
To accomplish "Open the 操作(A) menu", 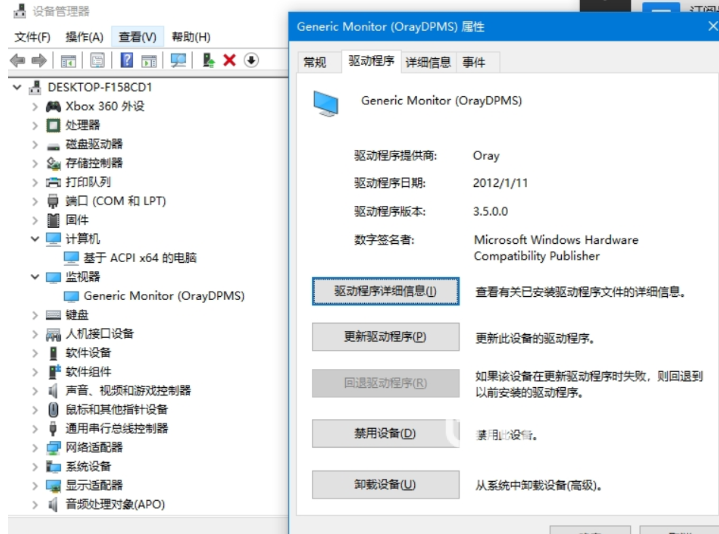I will coord(84,37).
